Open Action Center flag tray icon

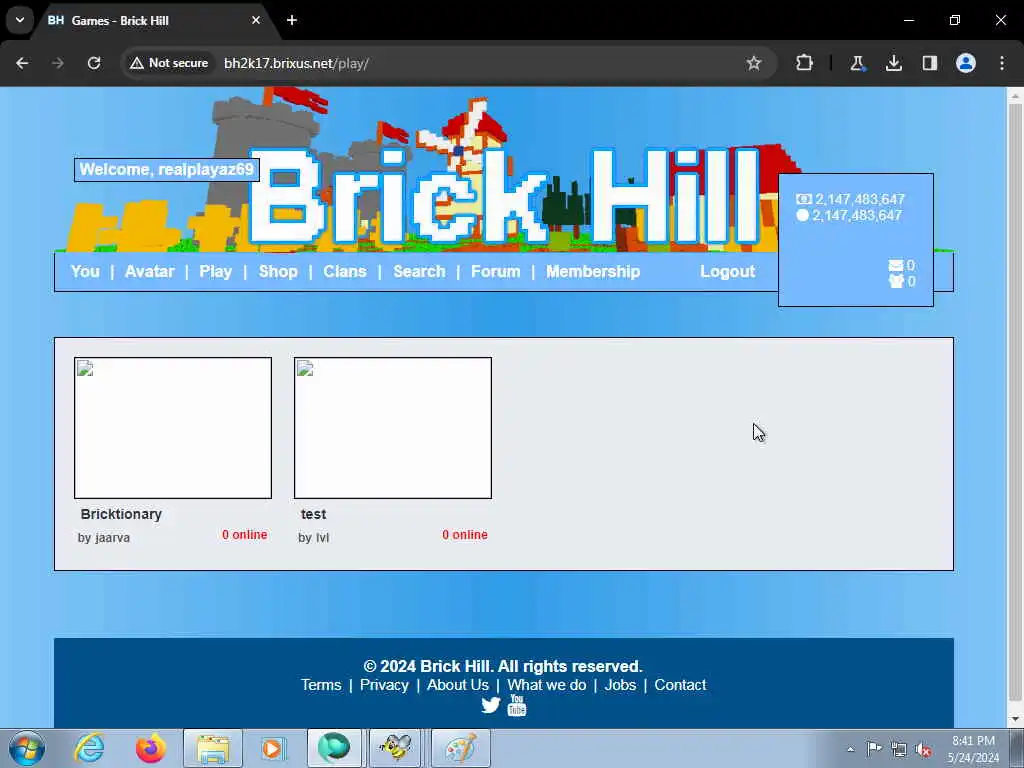(874, 748)
